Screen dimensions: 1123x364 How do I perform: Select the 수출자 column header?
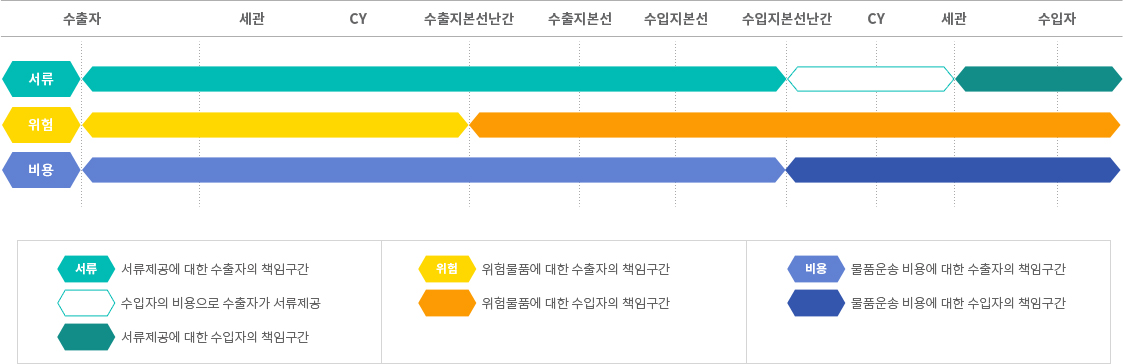click(x=82, y=19)
